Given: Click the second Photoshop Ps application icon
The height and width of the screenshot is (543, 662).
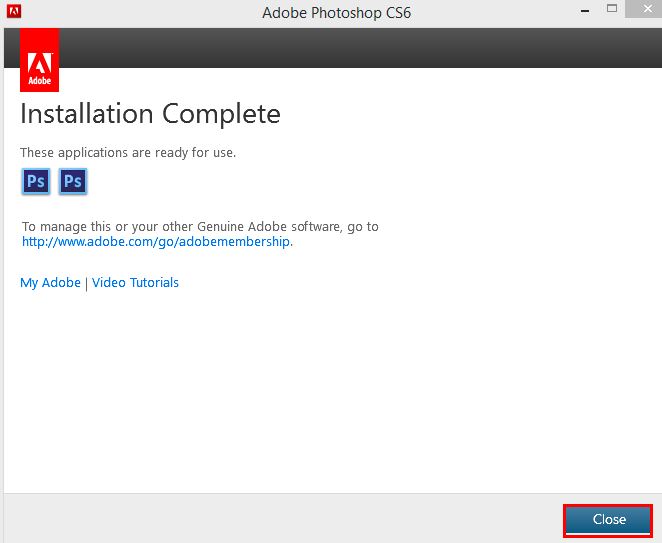Looking at the screenshot, I should (x=73, y=182).
